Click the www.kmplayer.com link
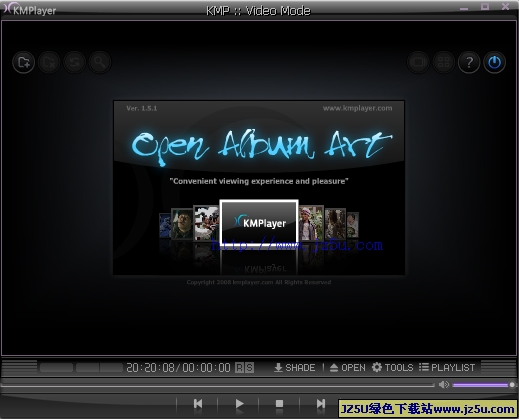This screenshot has height=419, width=519. 357,108
